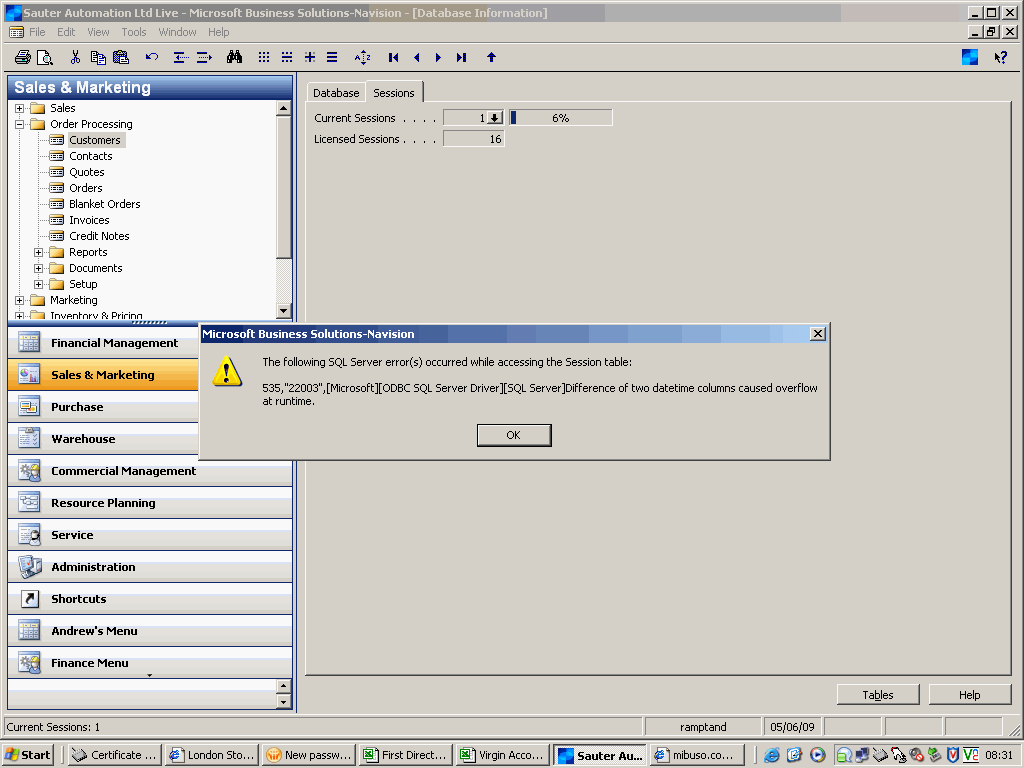The image size is (1024, 768).
Task: Jump to last record arrow
Action: point(461,57)
